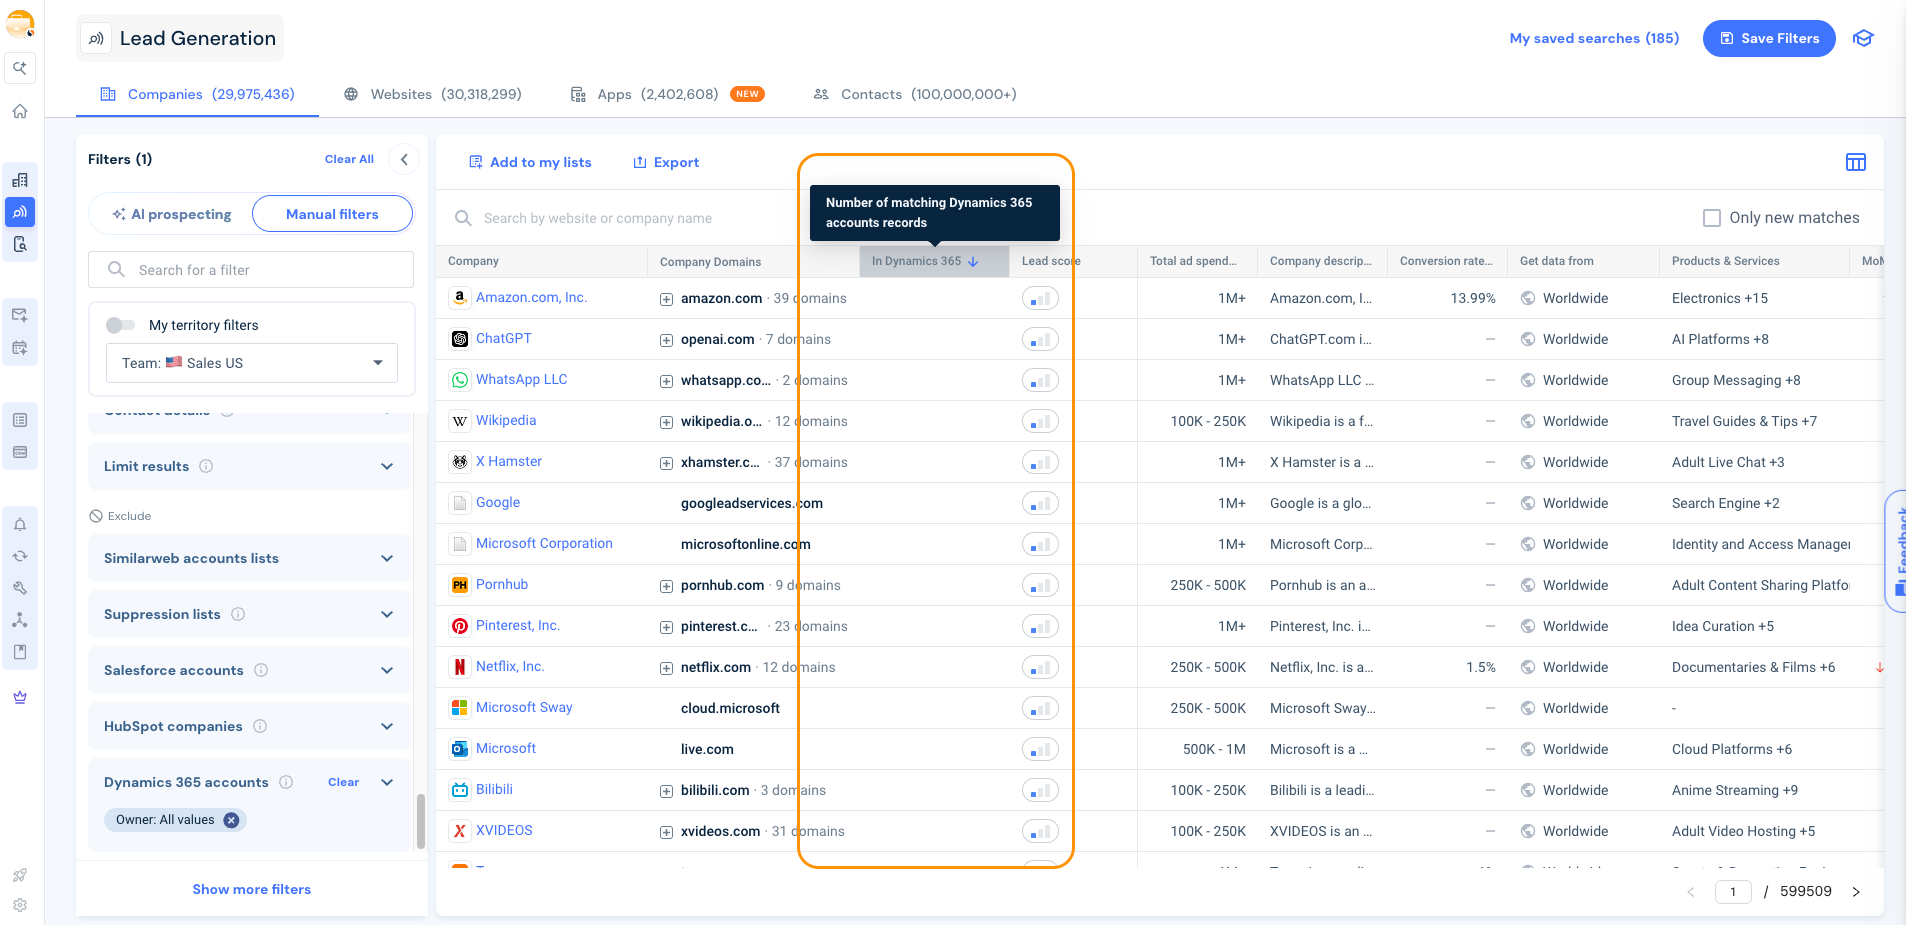Click the filters panel vertical scrollbar
The height and width of the screenshot is (925, 1906).
point(421,820)
